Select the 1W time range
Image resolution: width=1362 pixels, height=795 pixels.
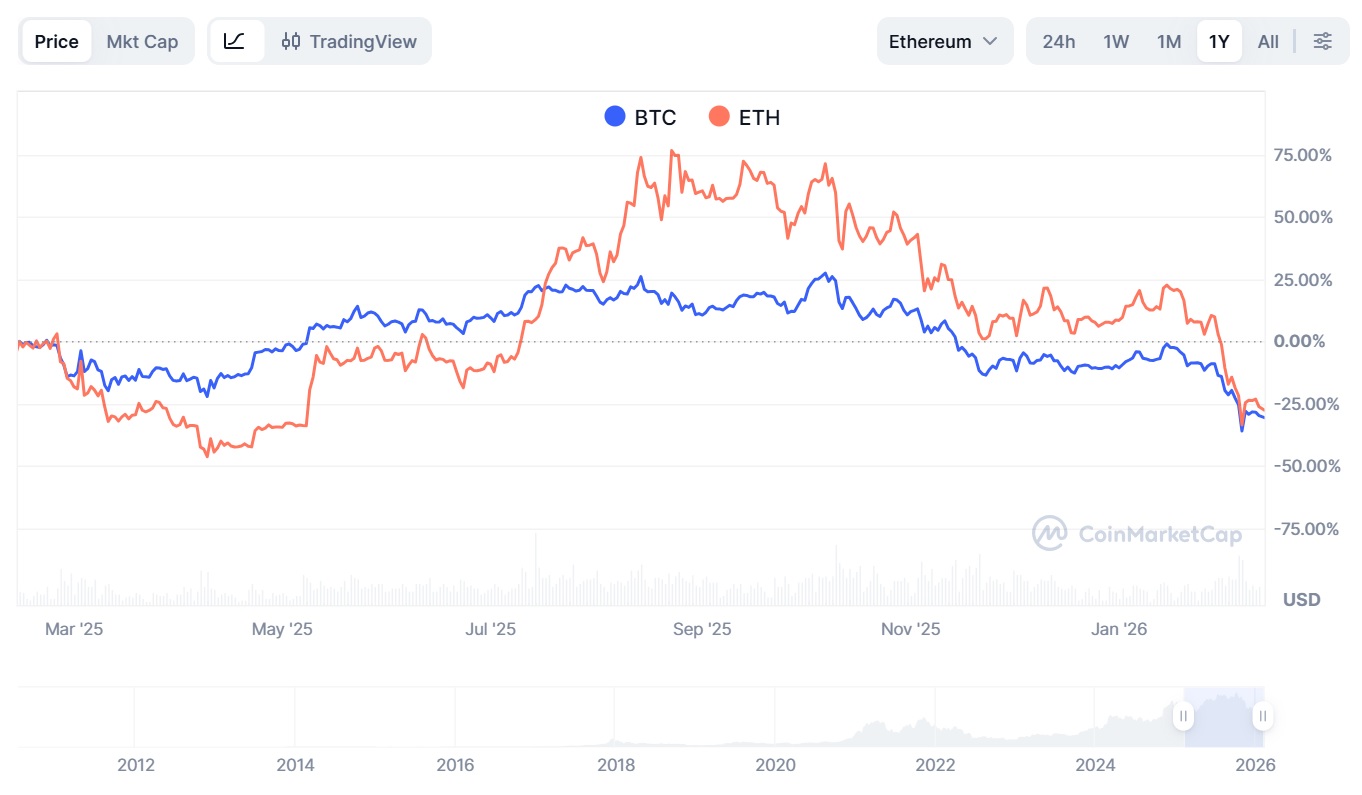point(1116,41)
